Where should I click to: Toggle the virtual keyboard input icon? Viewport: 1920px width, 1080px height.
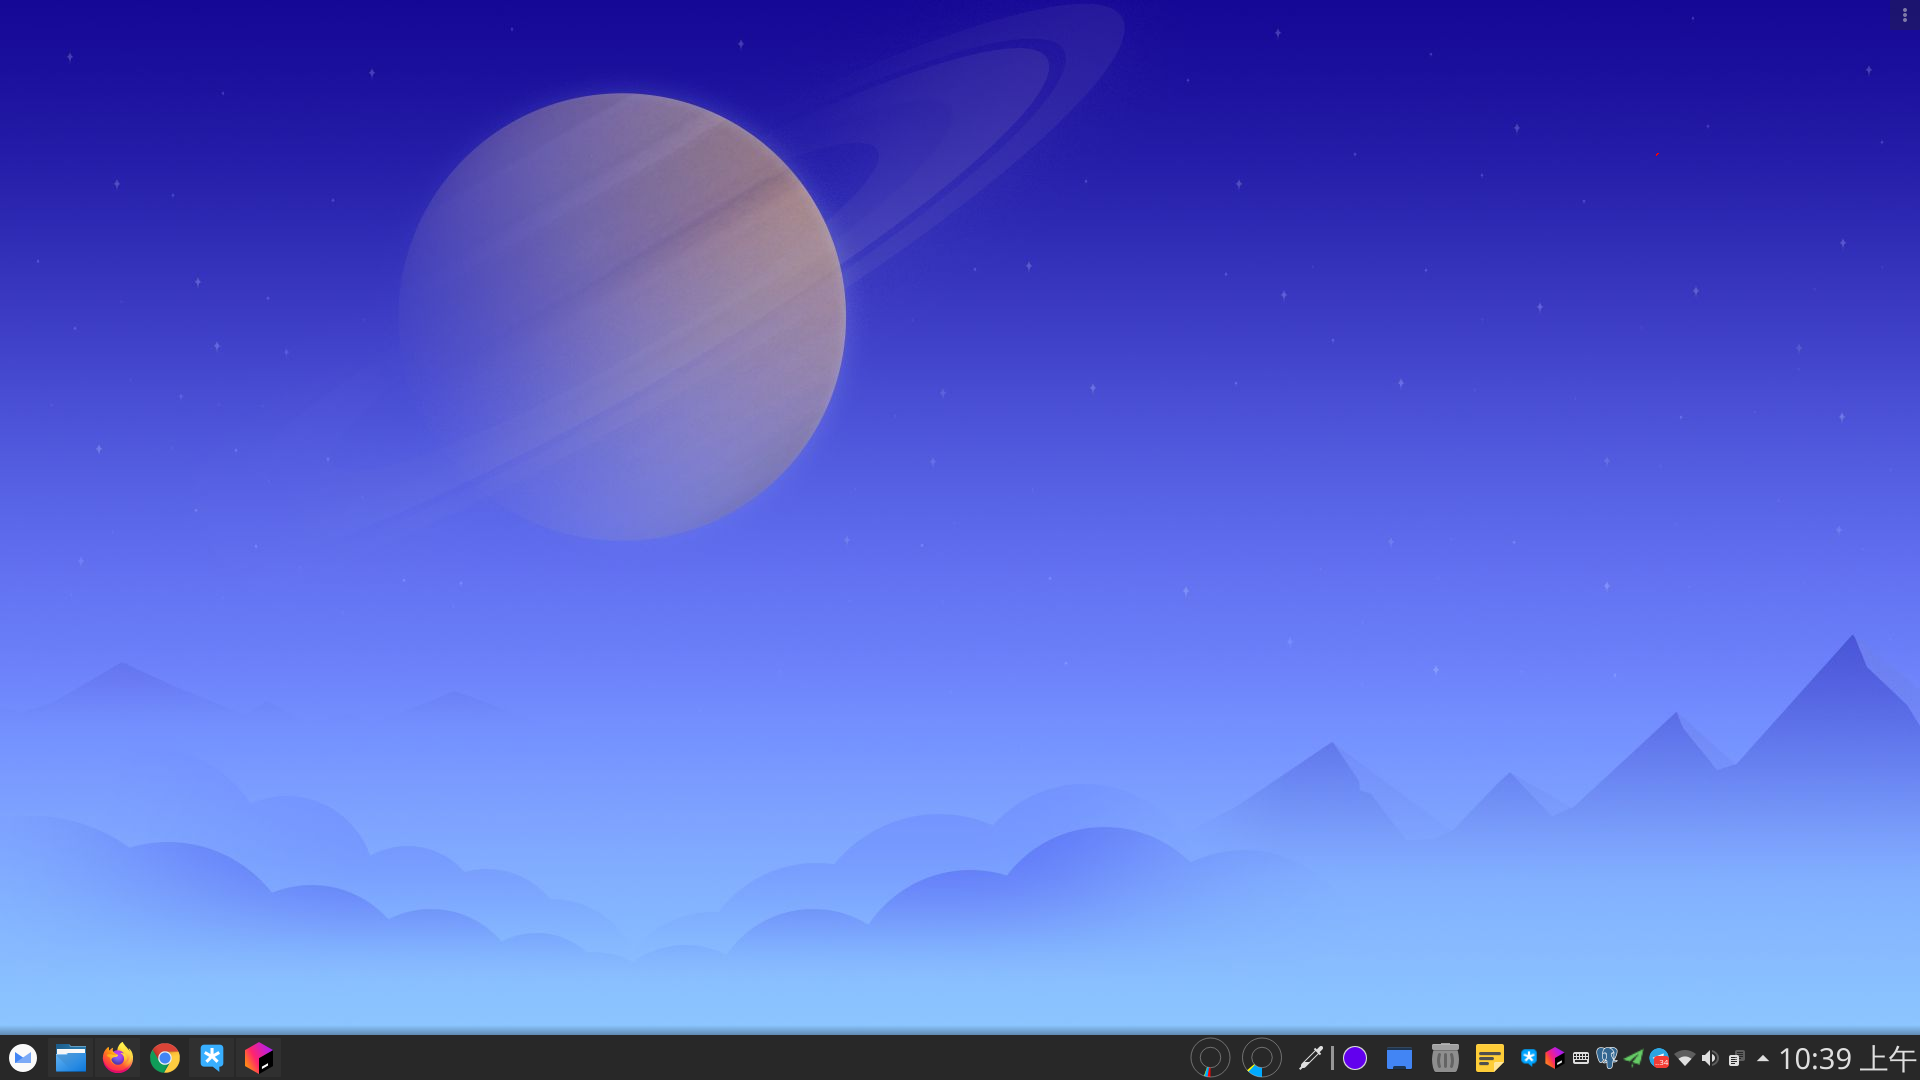click(x=1582, y=1058)
